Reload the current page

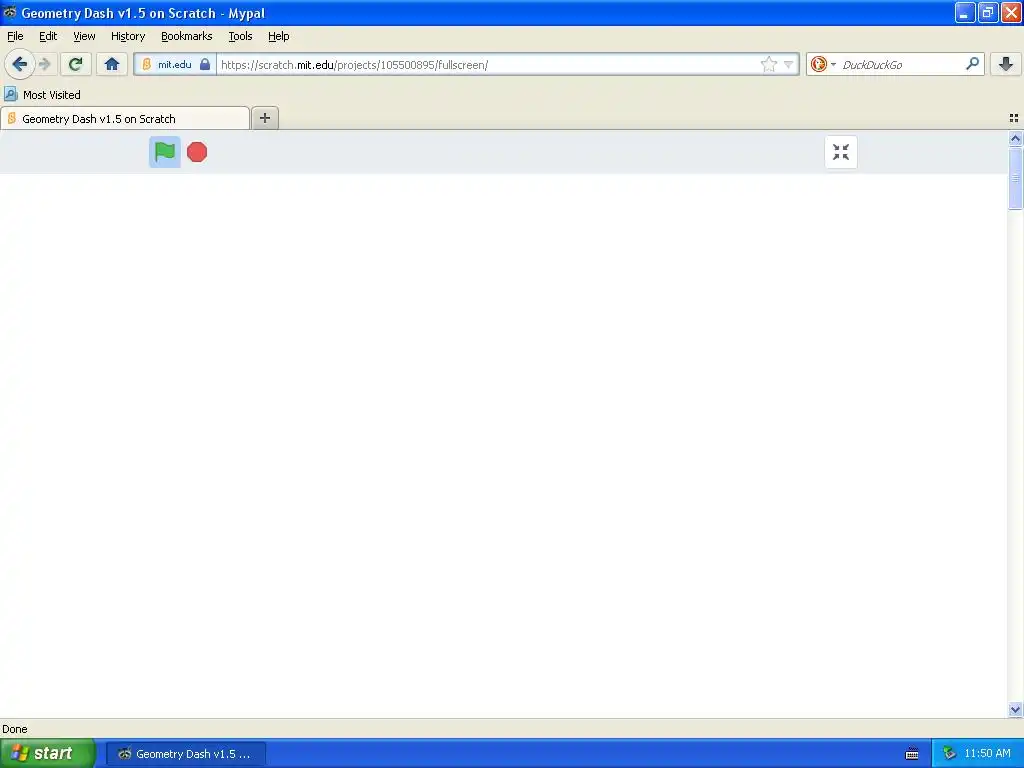click(76, 64)
